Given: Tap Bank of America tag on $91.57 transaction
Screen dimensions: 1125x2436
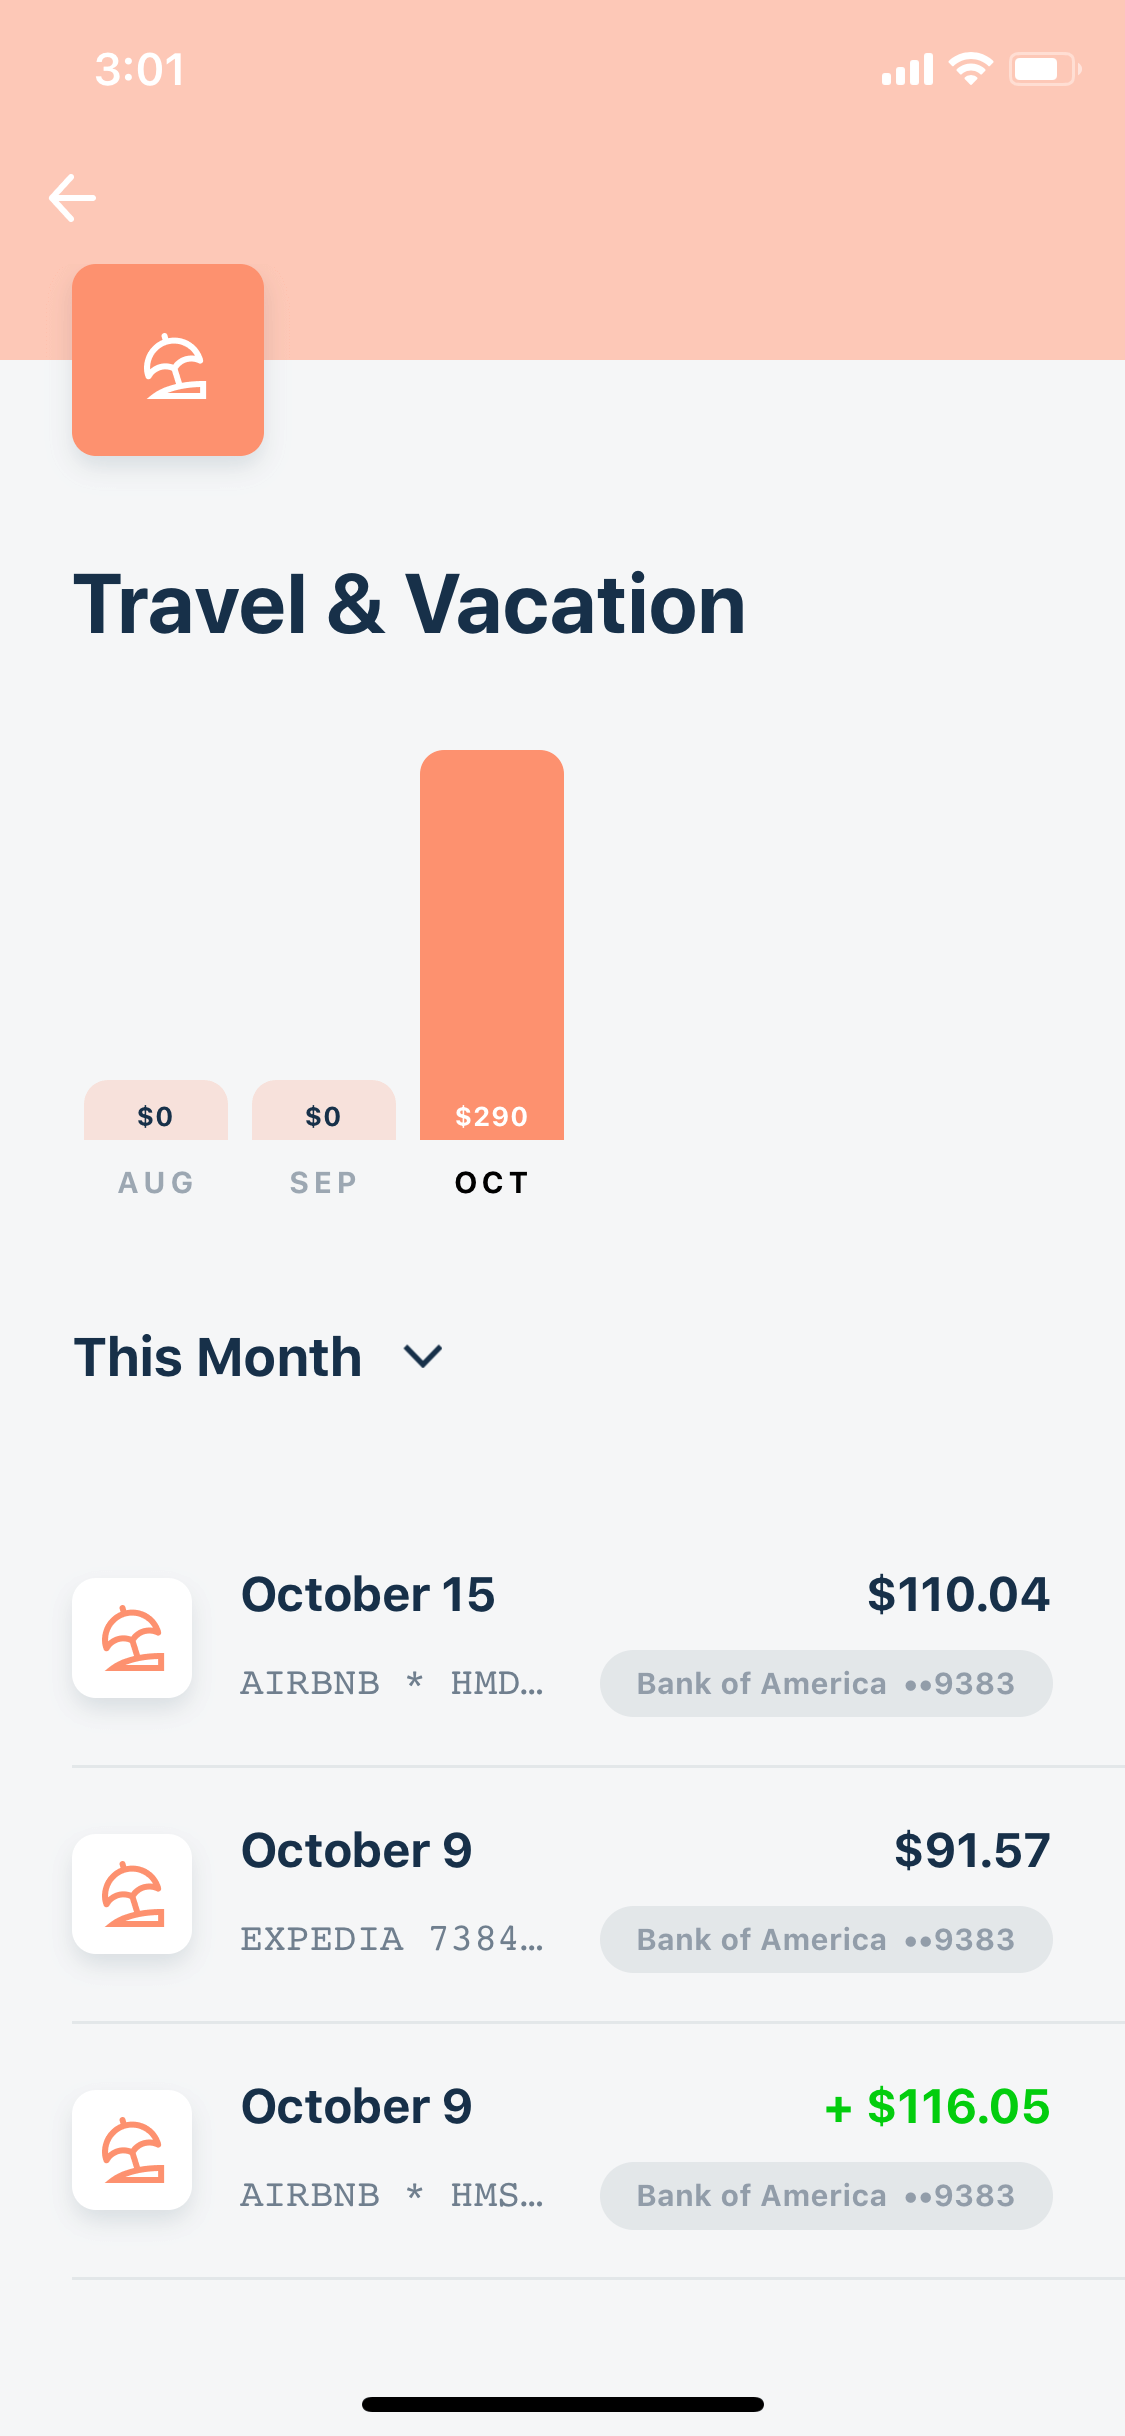Looking at the screenshot, I should coord(826,1940).
